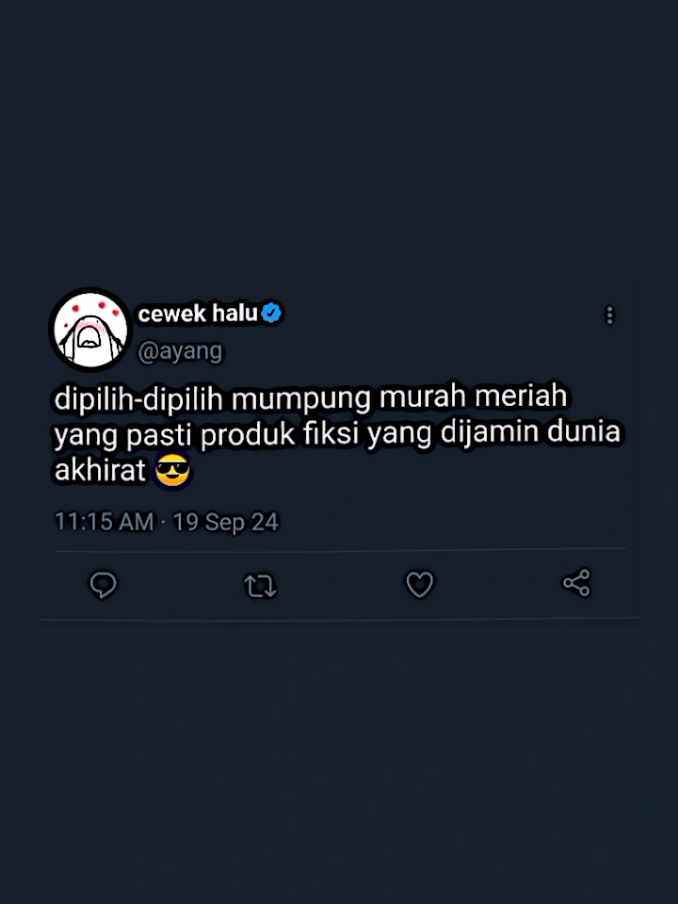Open the @ayang handle link
678x904 pixels.
[180, 351]
